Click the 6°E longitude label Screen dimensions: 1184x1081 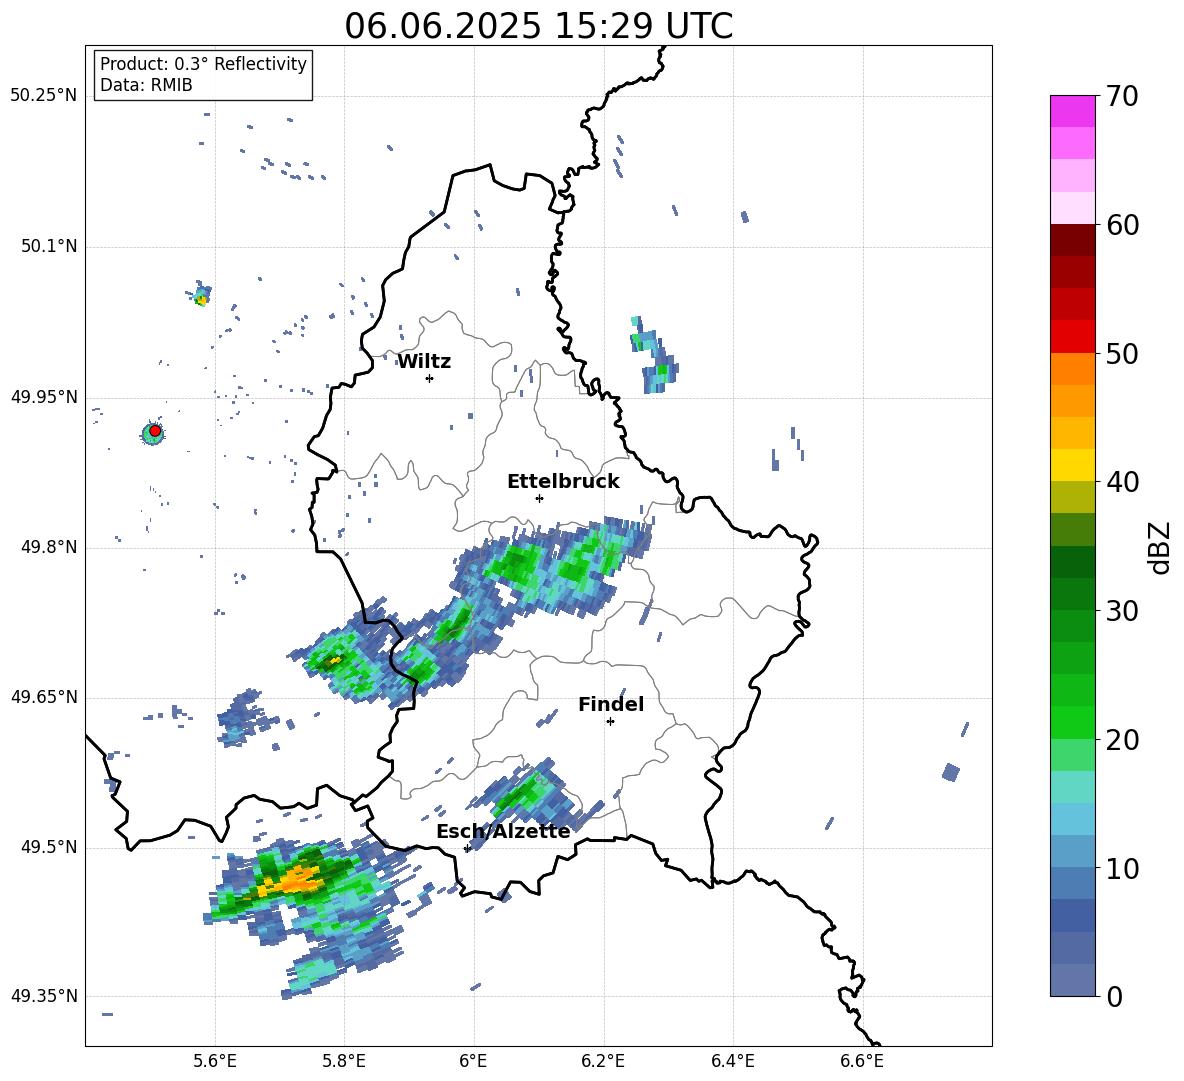pos(473,1061)
